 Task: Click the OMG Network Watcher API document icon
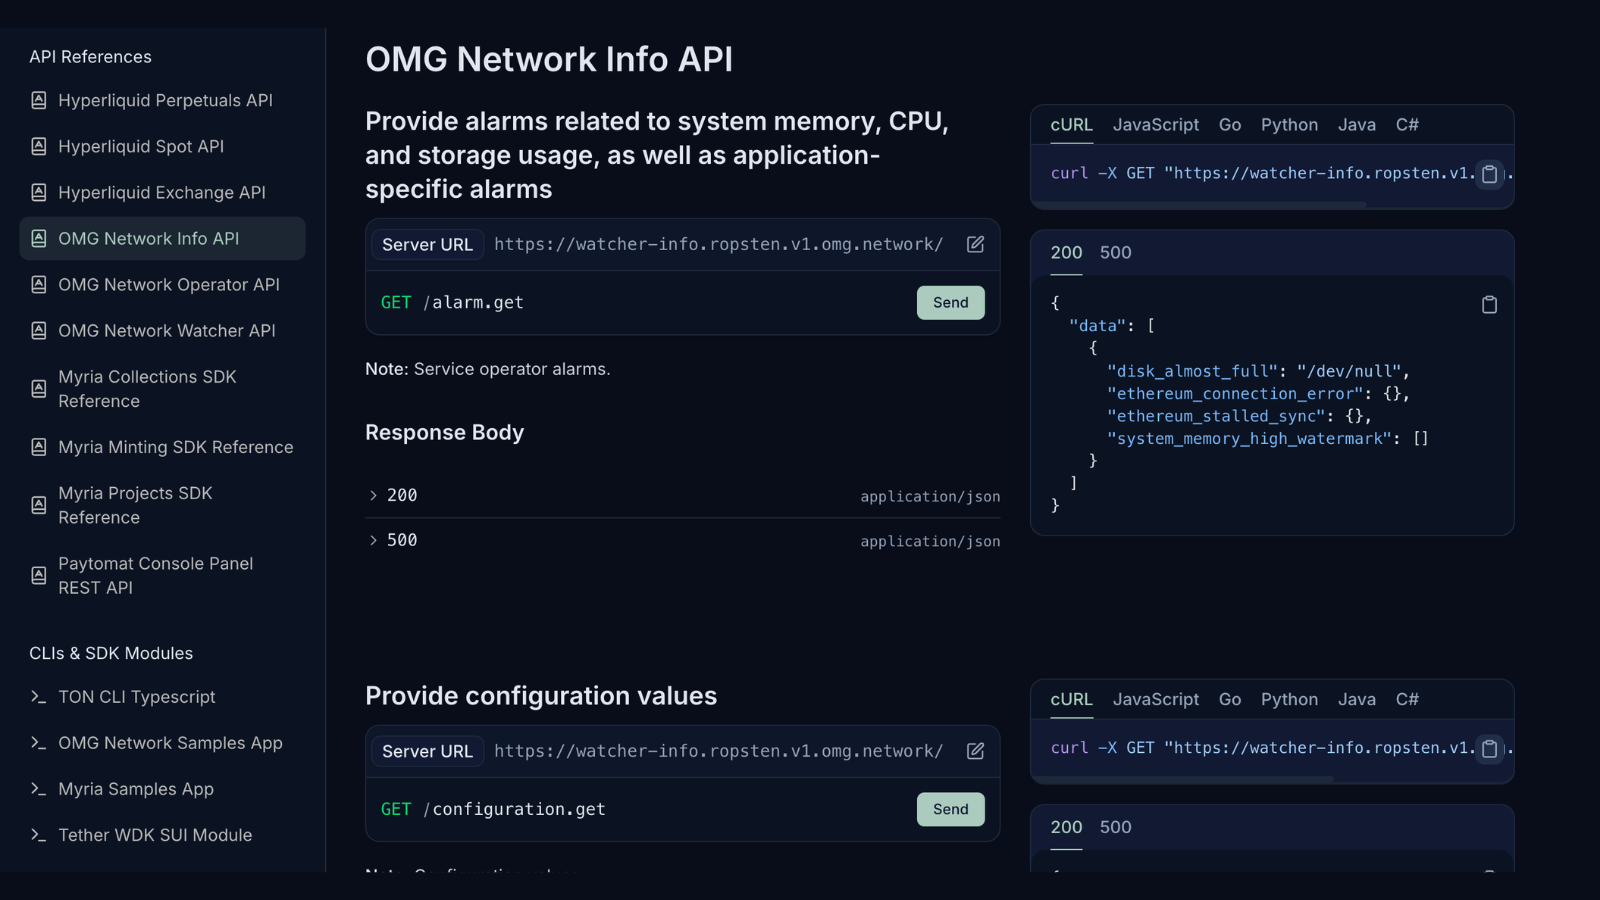tap(39, 330)
